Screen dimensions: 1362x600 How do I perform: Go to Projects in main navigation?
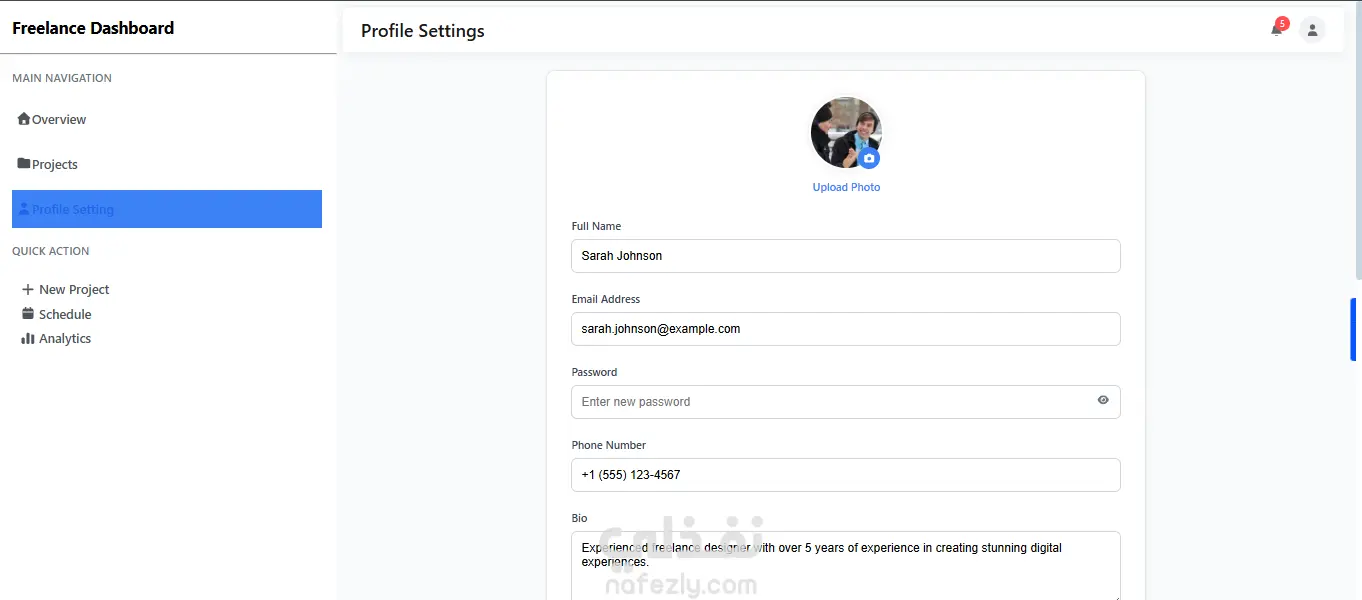click(55, 164)
